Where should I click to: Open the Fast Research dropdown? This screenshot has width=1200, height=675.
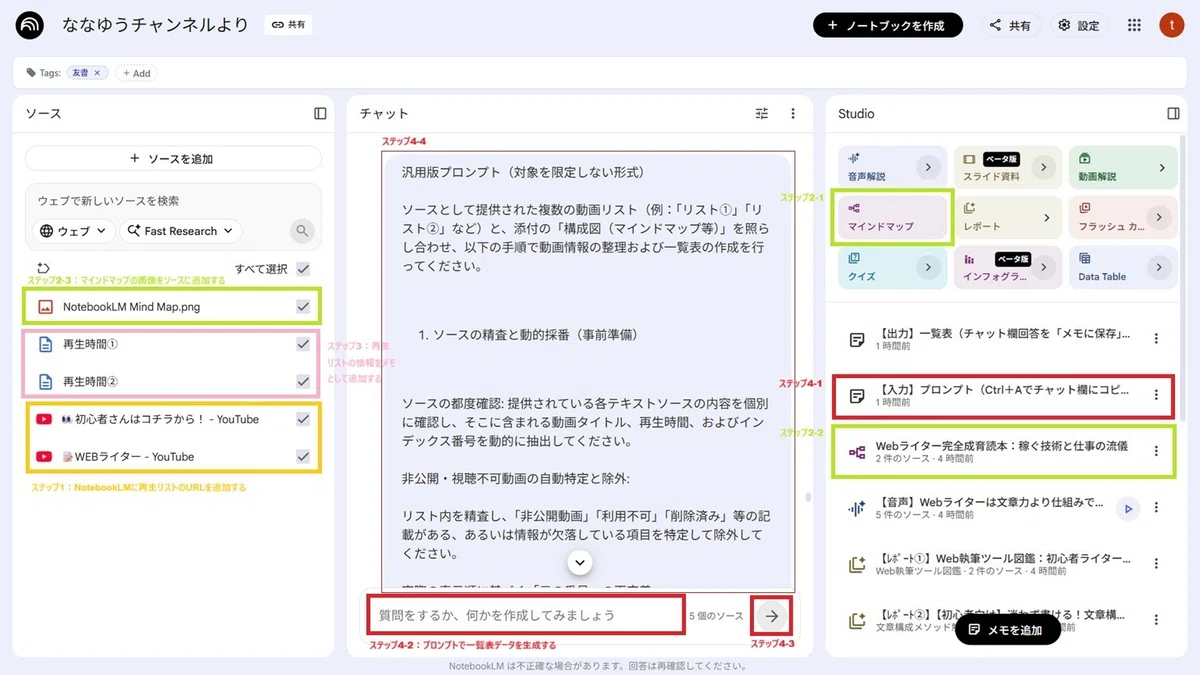181,231
